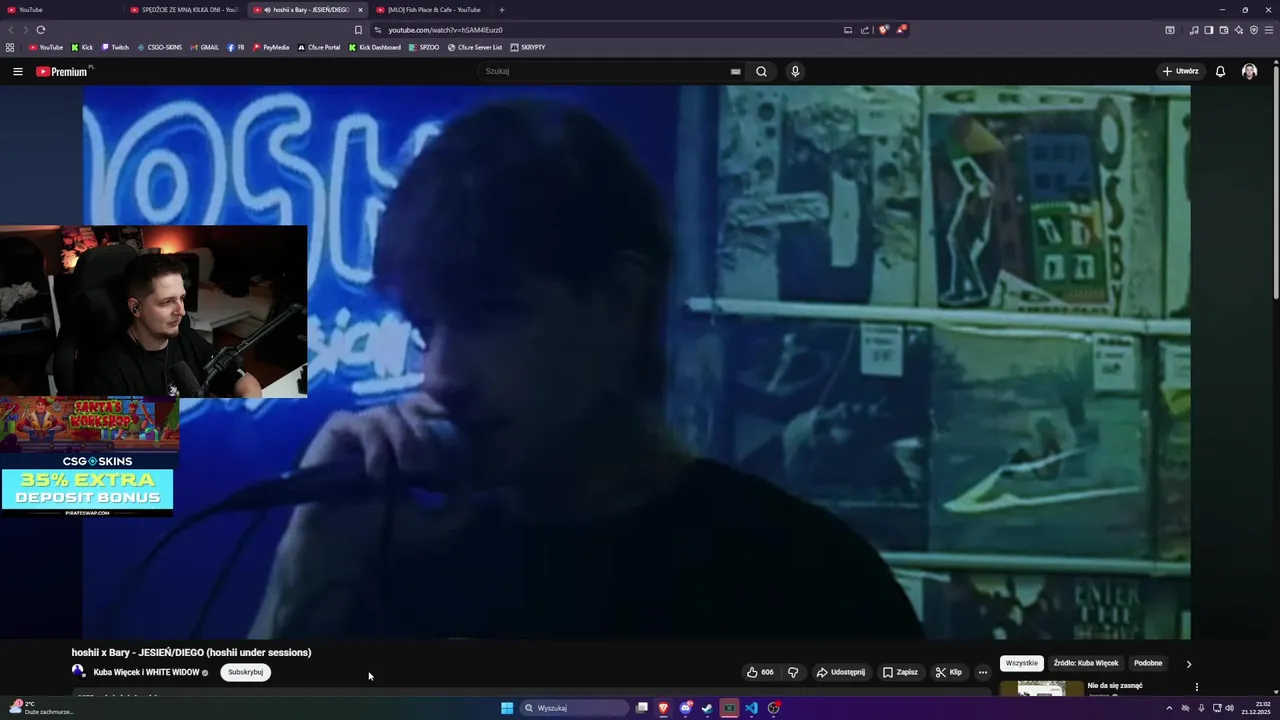
Task: Open the YouTube notifications bell
Action: click(1220, 71)
